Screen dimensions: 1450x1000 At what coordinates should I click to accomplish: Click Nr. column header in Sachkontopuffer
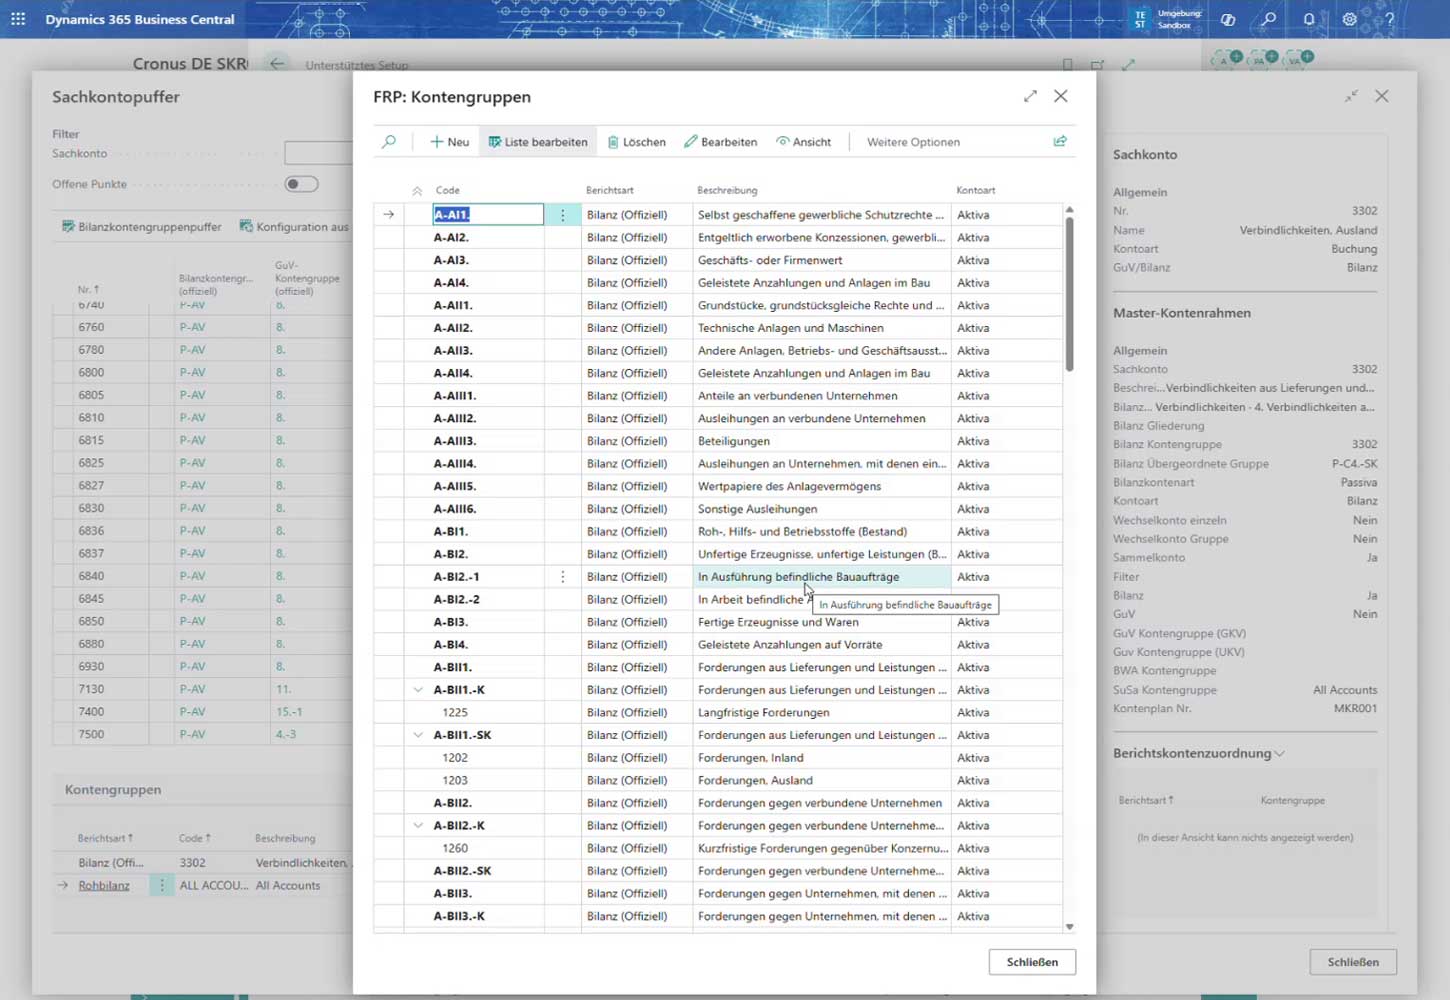pos(88,289)
